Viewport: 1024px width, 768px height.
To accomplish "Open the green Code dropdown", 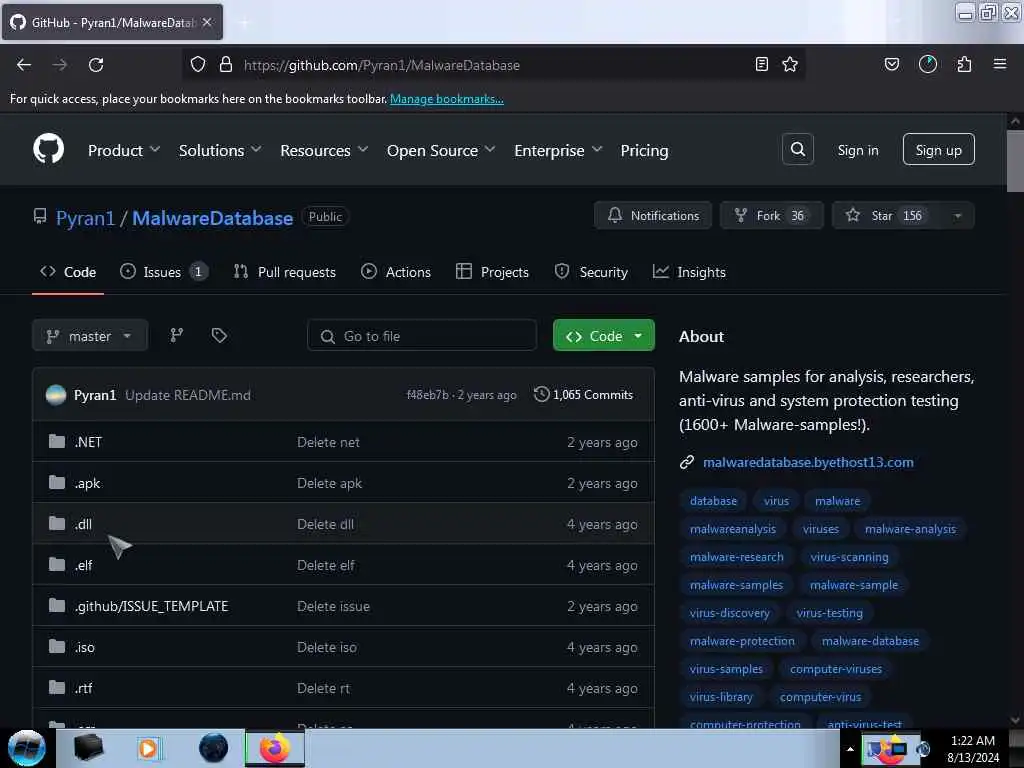I will point(603,336).
